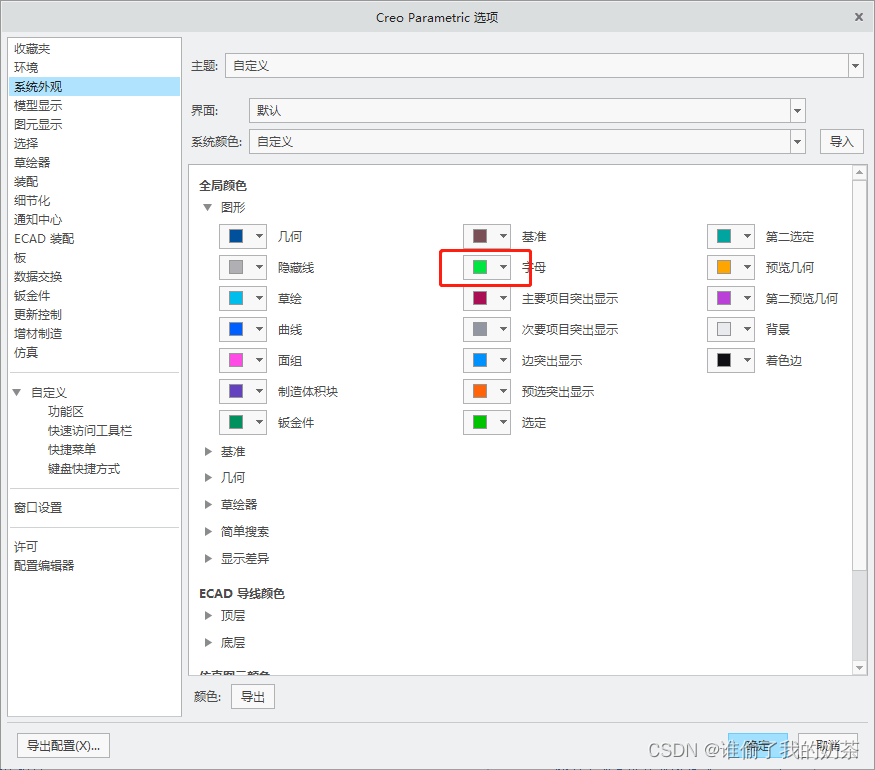
Task: Select 模型显示 in the left list
Action: point(38,106)
